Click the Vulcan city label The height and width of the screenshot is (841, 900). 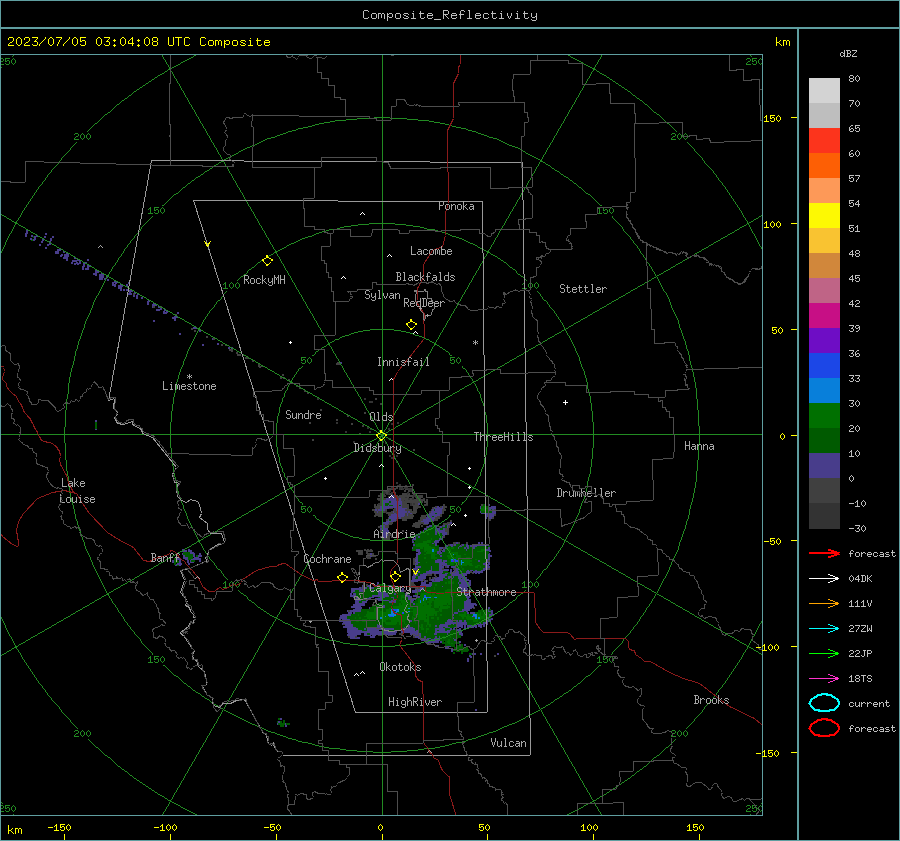[508, 743]
